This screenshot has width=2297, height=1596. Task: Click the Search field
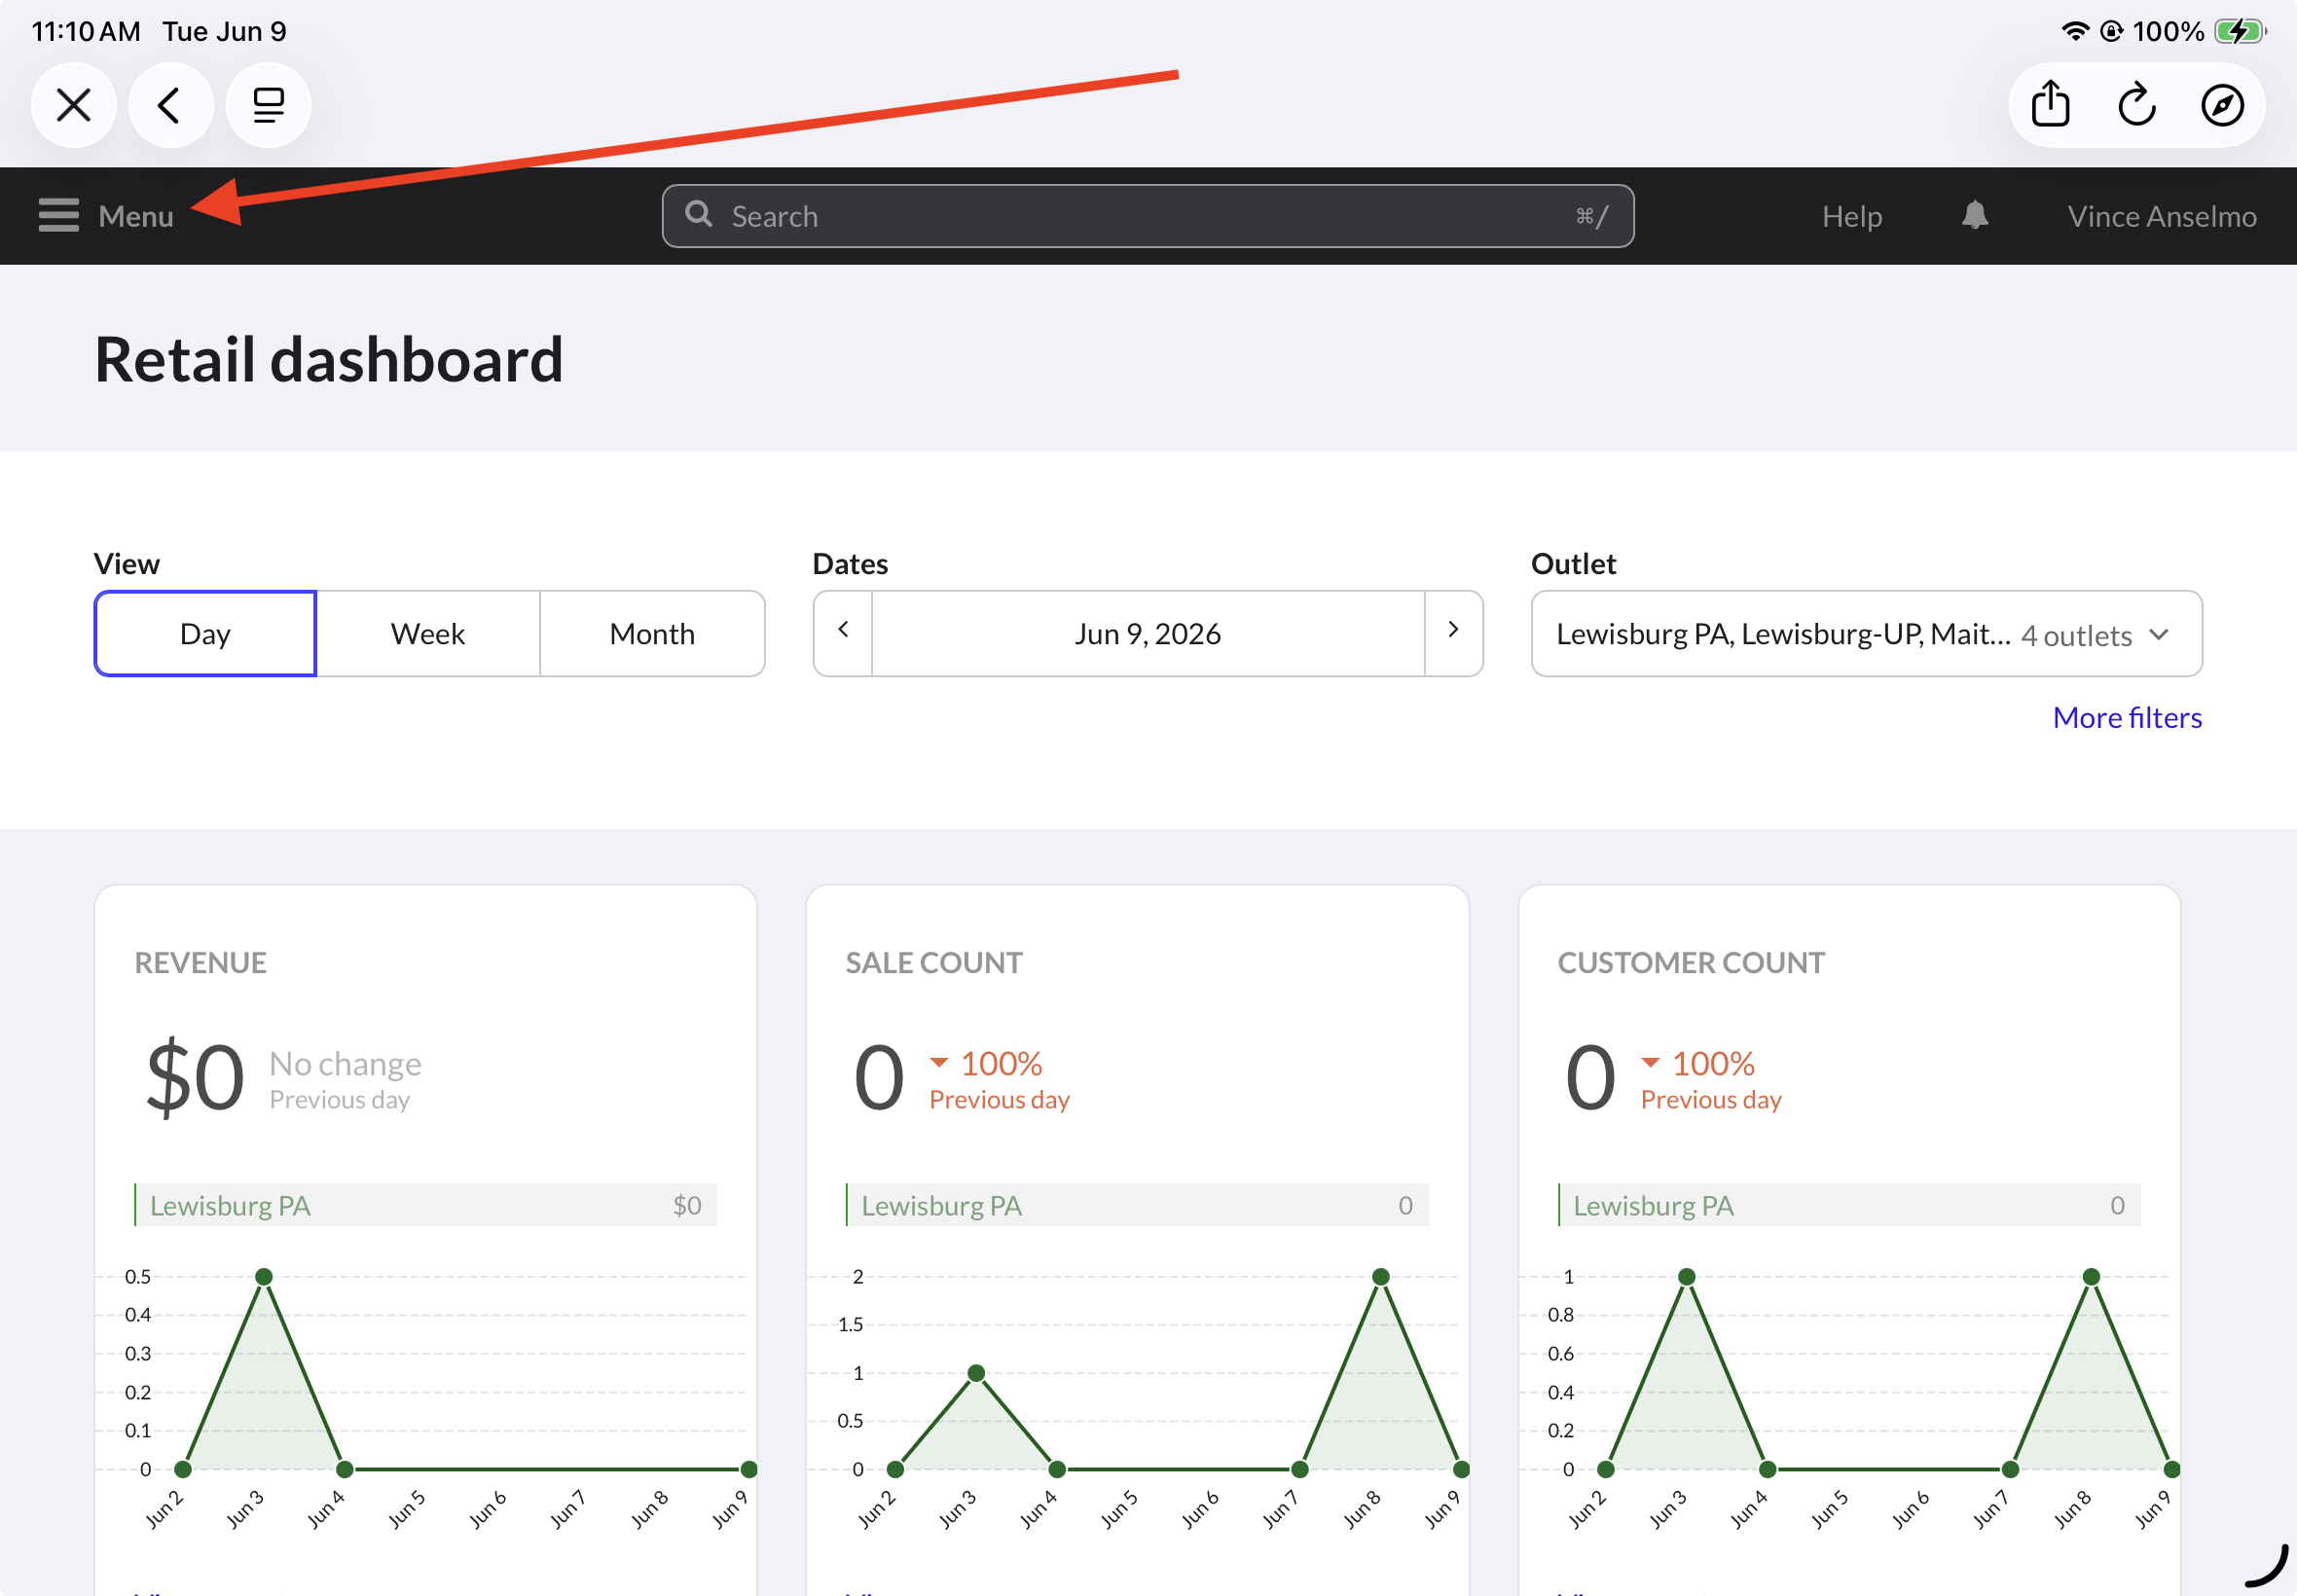(1147, 216)
